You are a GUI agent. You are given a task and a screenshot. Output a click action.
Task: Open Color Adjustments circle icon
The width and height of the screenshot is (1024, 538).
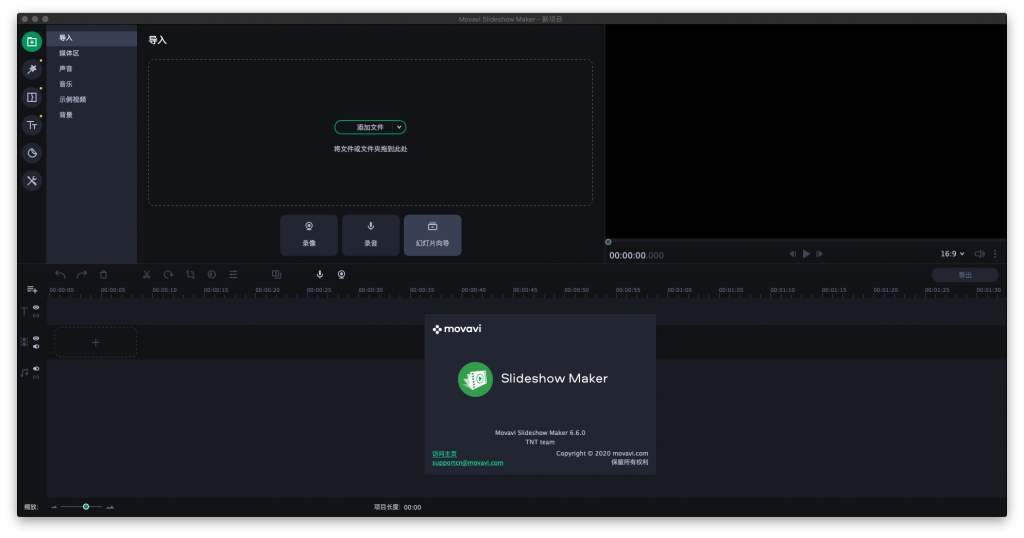212,274
